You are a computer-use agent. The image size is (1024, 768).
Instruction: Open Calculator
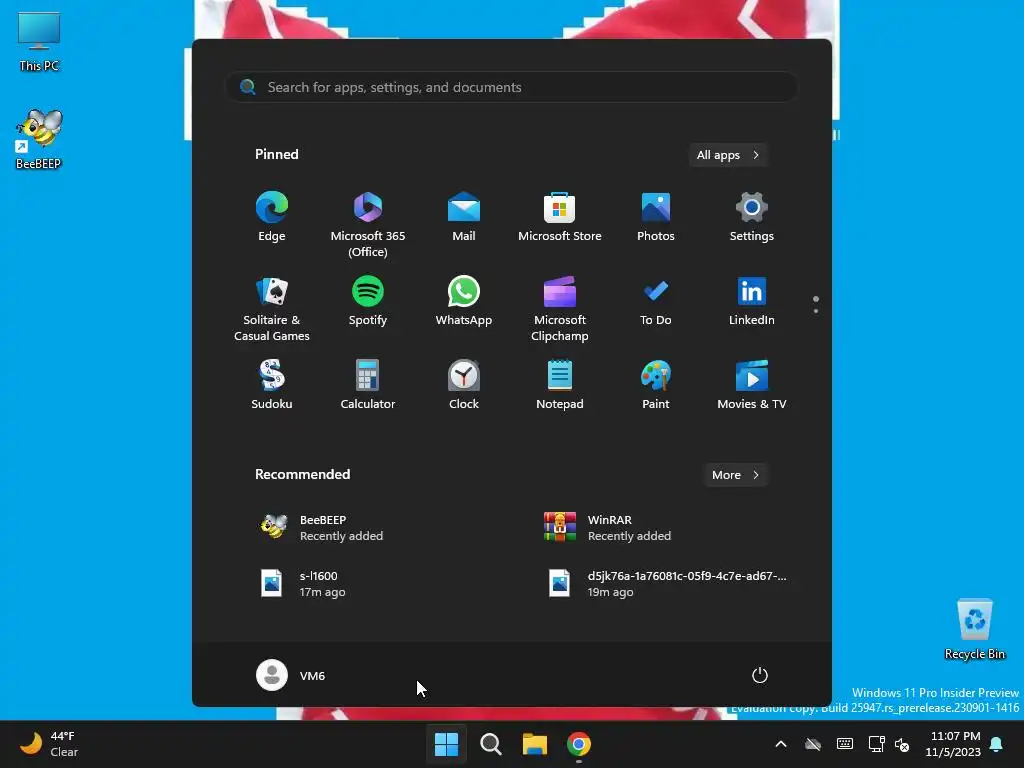coord(368,385)
